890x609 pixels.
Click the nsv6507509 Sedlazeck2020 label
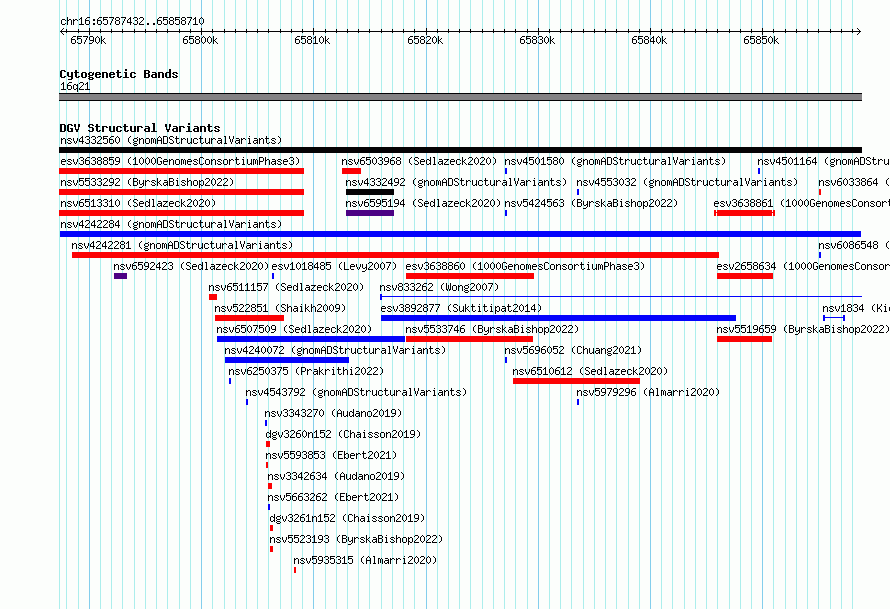click(x=294, y=329)
